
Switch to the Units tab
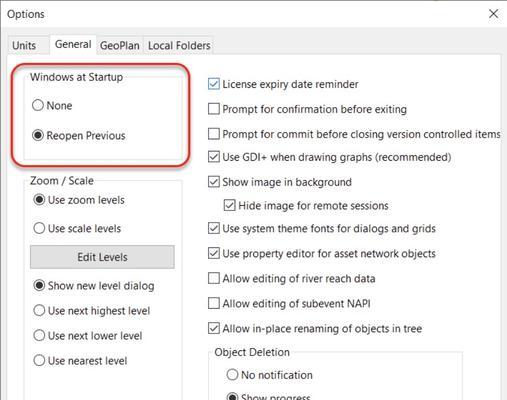(24, 45)
